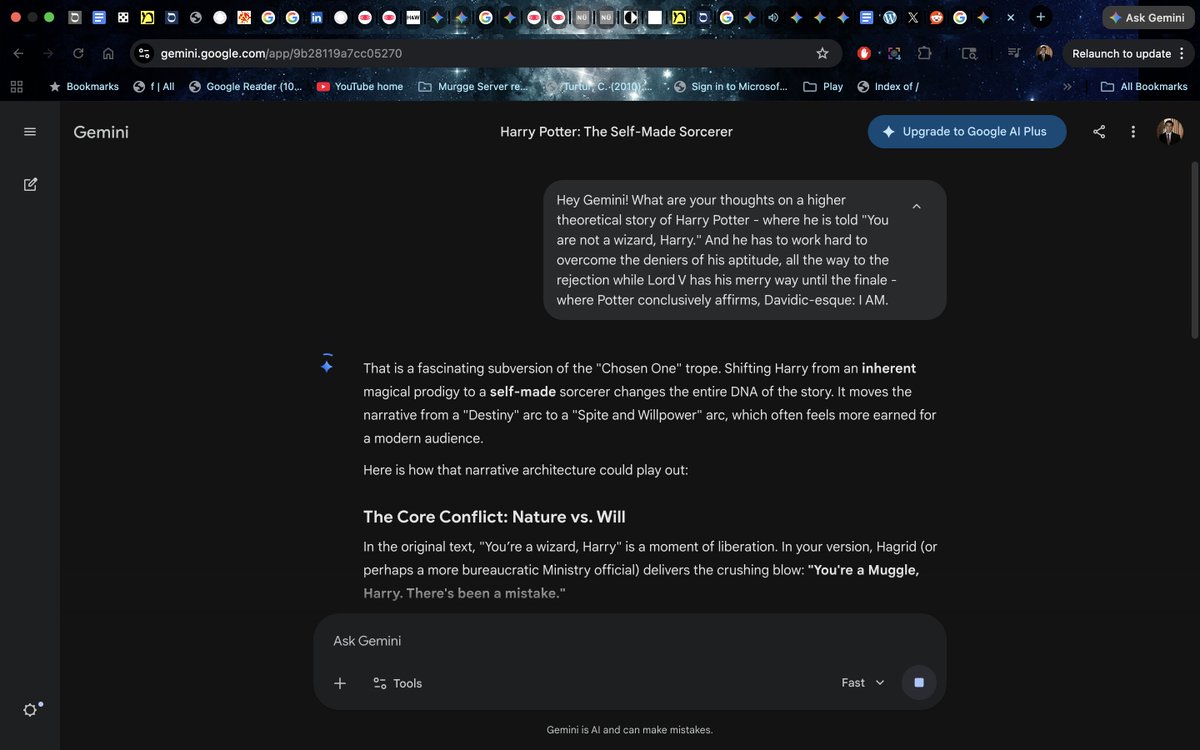Stop the response generation
The width and height of the screenshot is (1200, 750).
pos(918,682)
